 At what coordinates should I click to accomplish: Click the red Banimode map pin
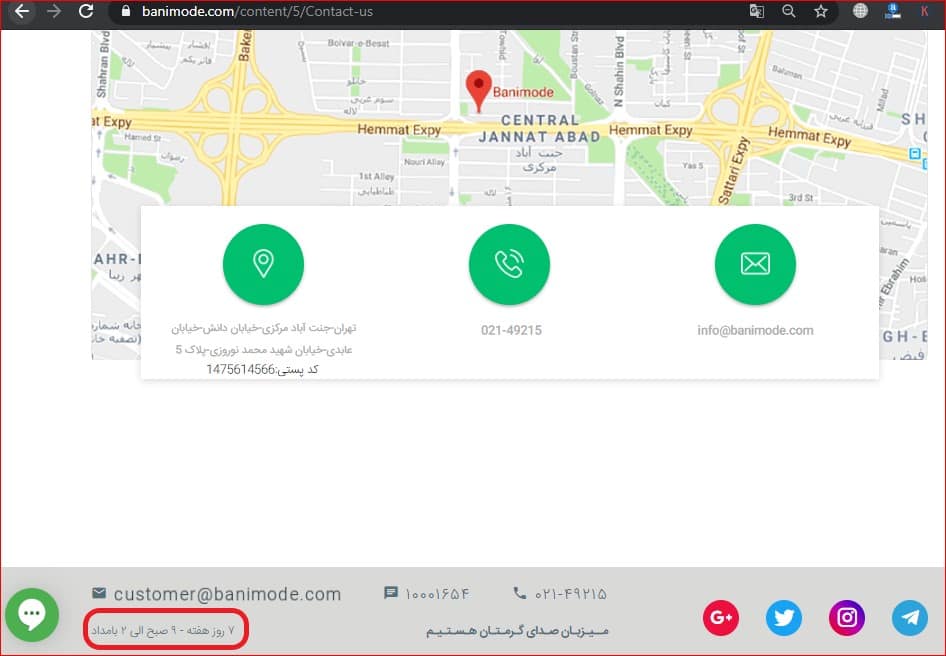478,91
